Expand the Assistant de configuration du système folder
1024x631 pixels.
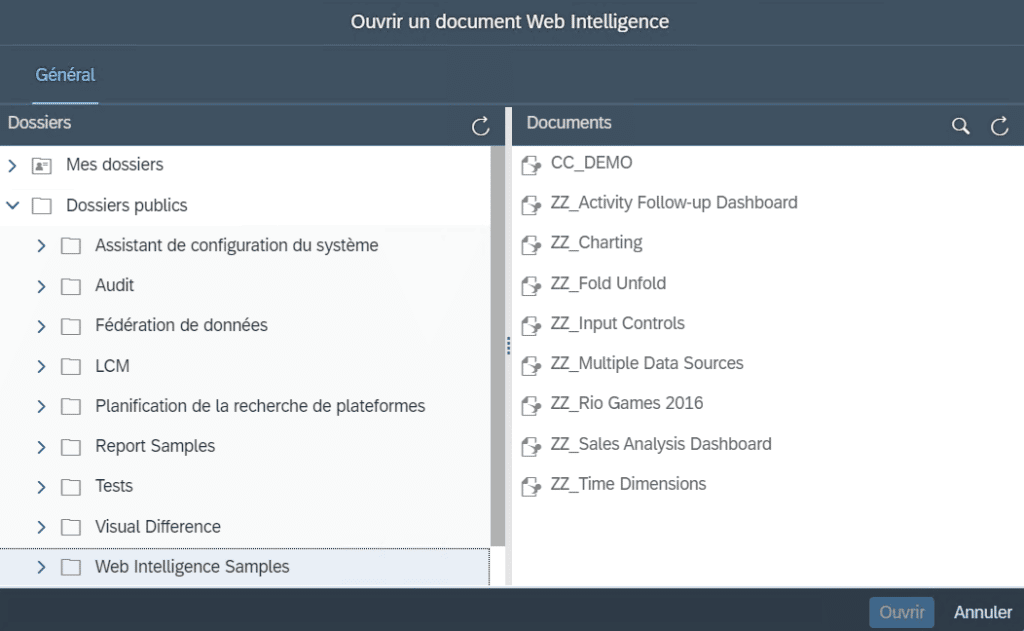coord(41,246)
